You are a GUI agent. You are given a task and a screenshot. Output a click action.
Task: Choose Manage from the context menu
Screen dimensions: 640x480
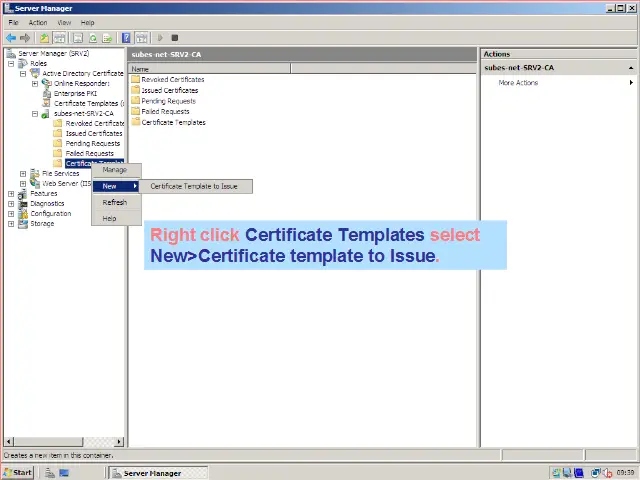(x=115, y=169)
